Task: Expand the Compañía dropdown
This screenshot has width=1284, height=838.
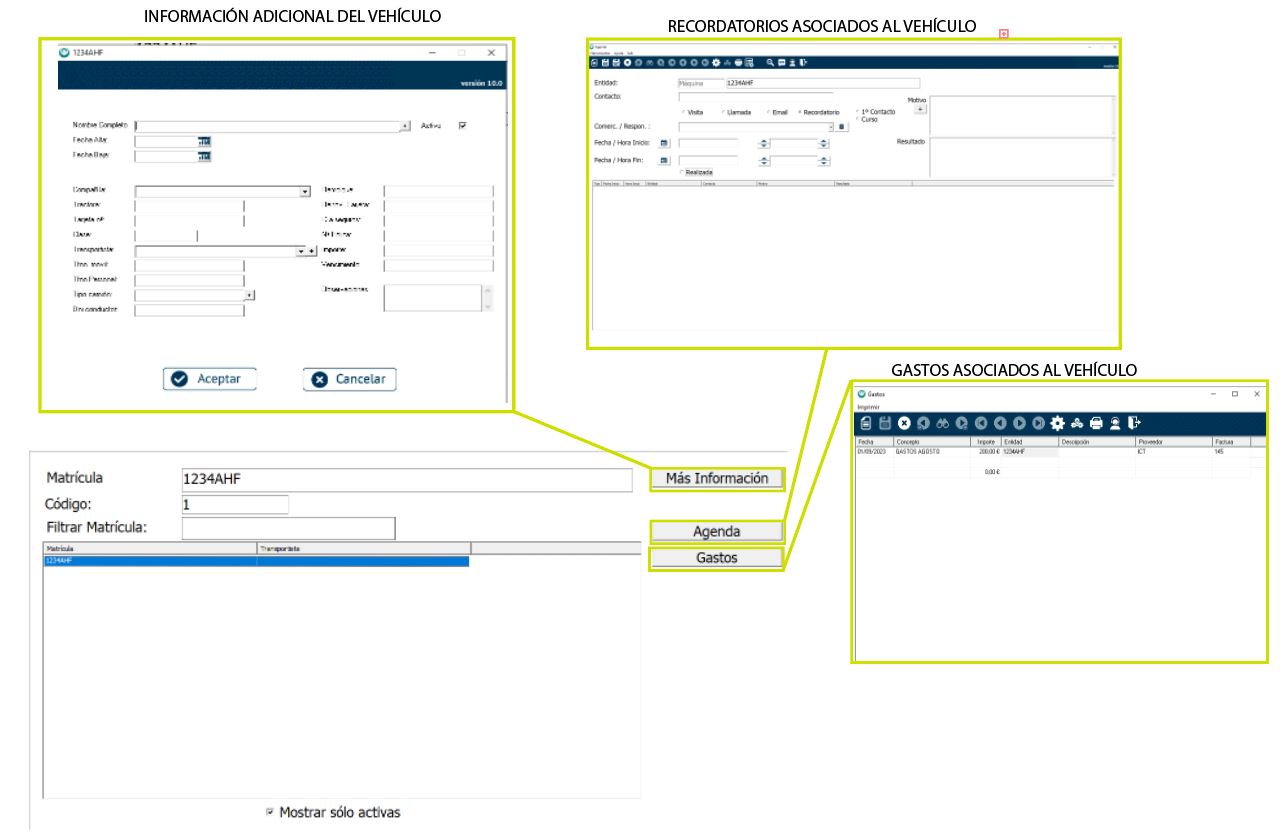Action: click(304, 191)
